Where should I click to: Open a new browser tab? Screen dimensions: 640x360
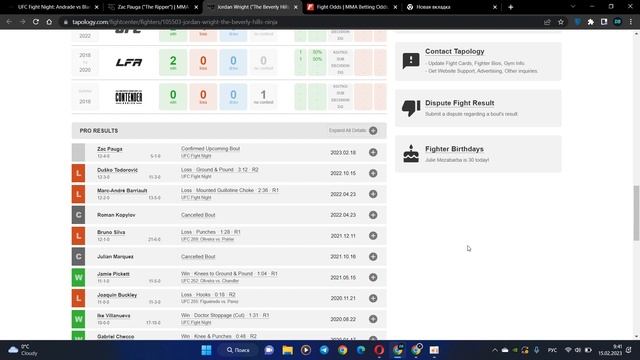[510, 7]
